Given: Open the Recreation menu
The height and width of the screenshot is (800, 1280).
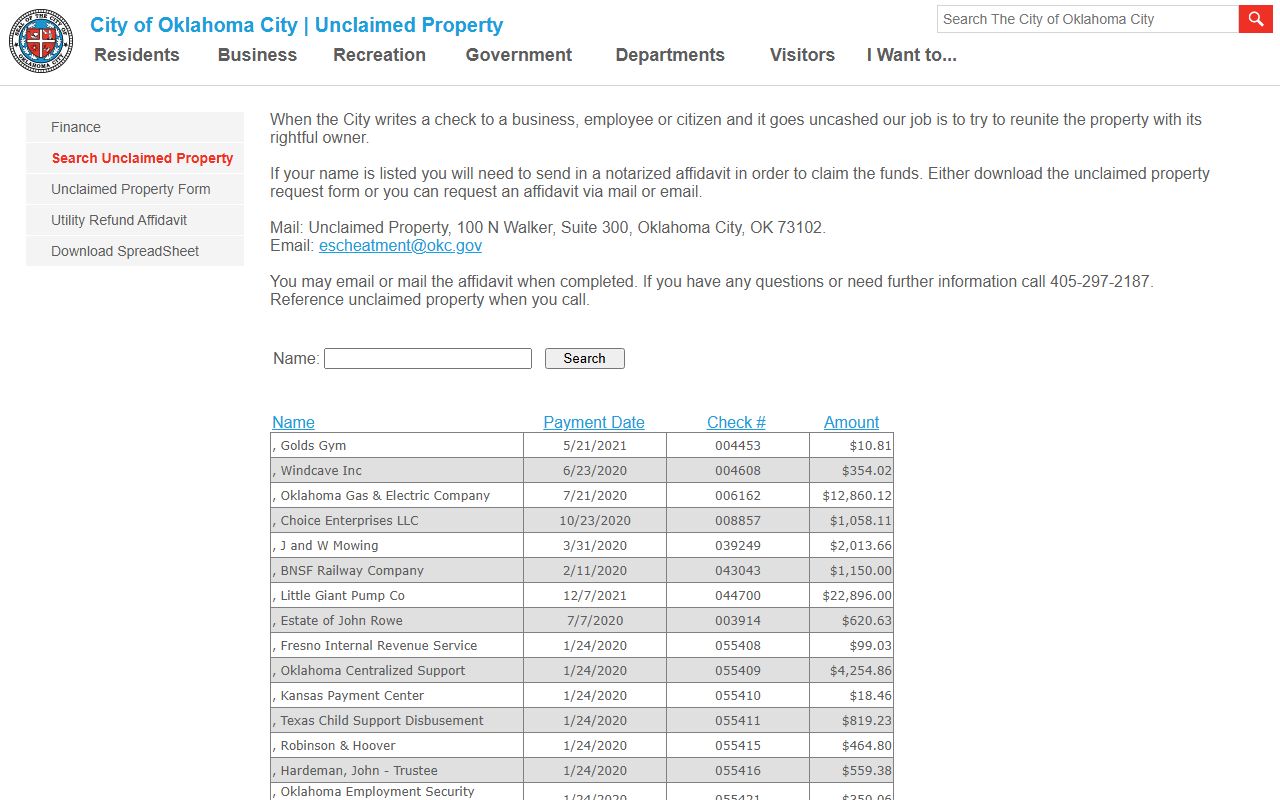Looking at the screenshot, I should (379, 55).
